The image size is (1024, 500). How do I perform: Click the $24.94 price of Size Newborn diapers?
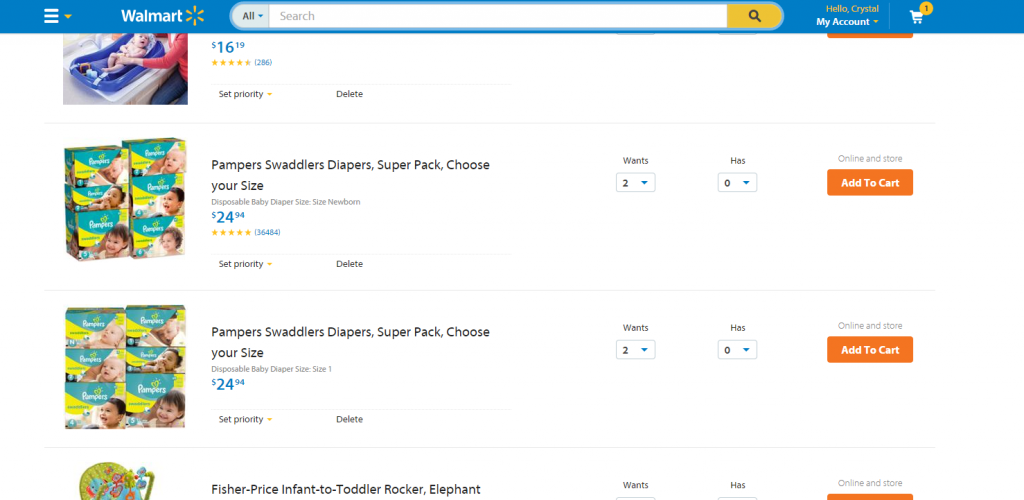(x=228, y=217)
